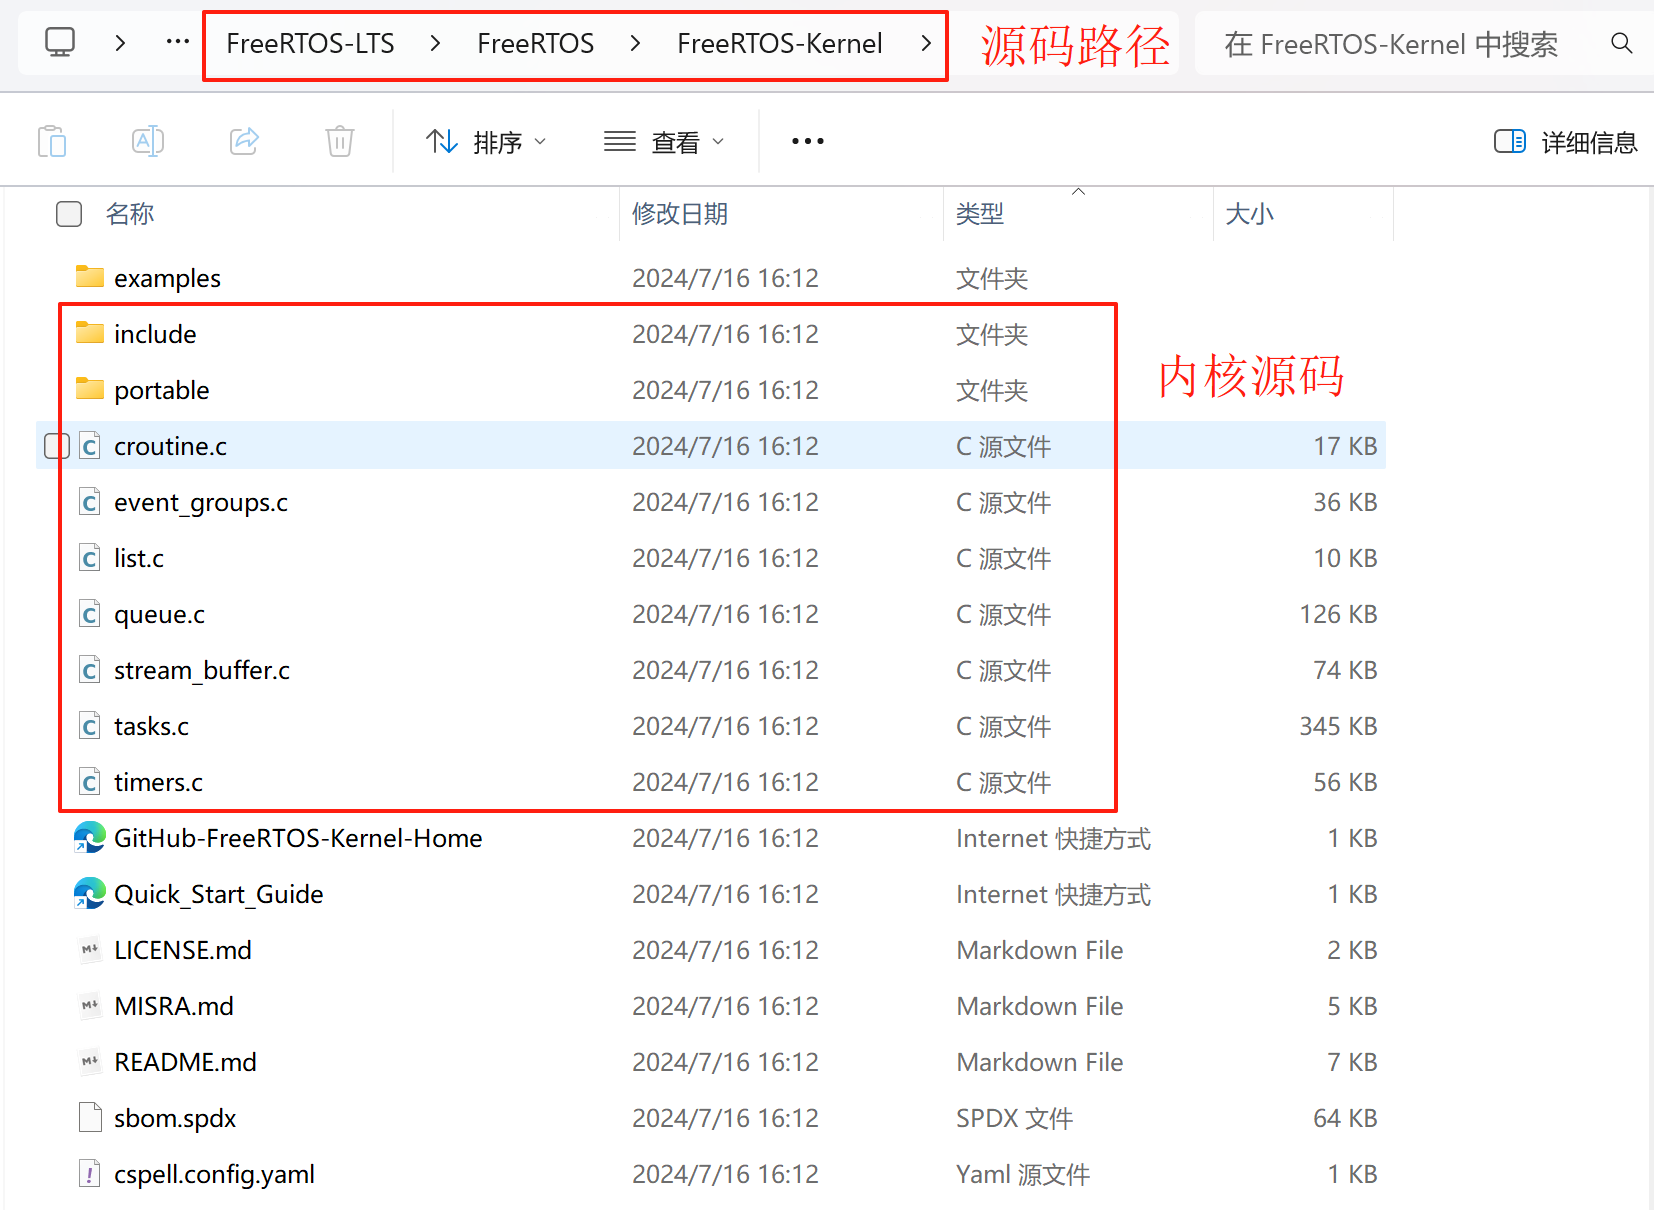This screenshot has width=1654, height=1210.
Task: Click the GitHub-FreeRTOS-Kernel-Home shortcut icon
Action: pyautogui.click(x=90, y=837)
